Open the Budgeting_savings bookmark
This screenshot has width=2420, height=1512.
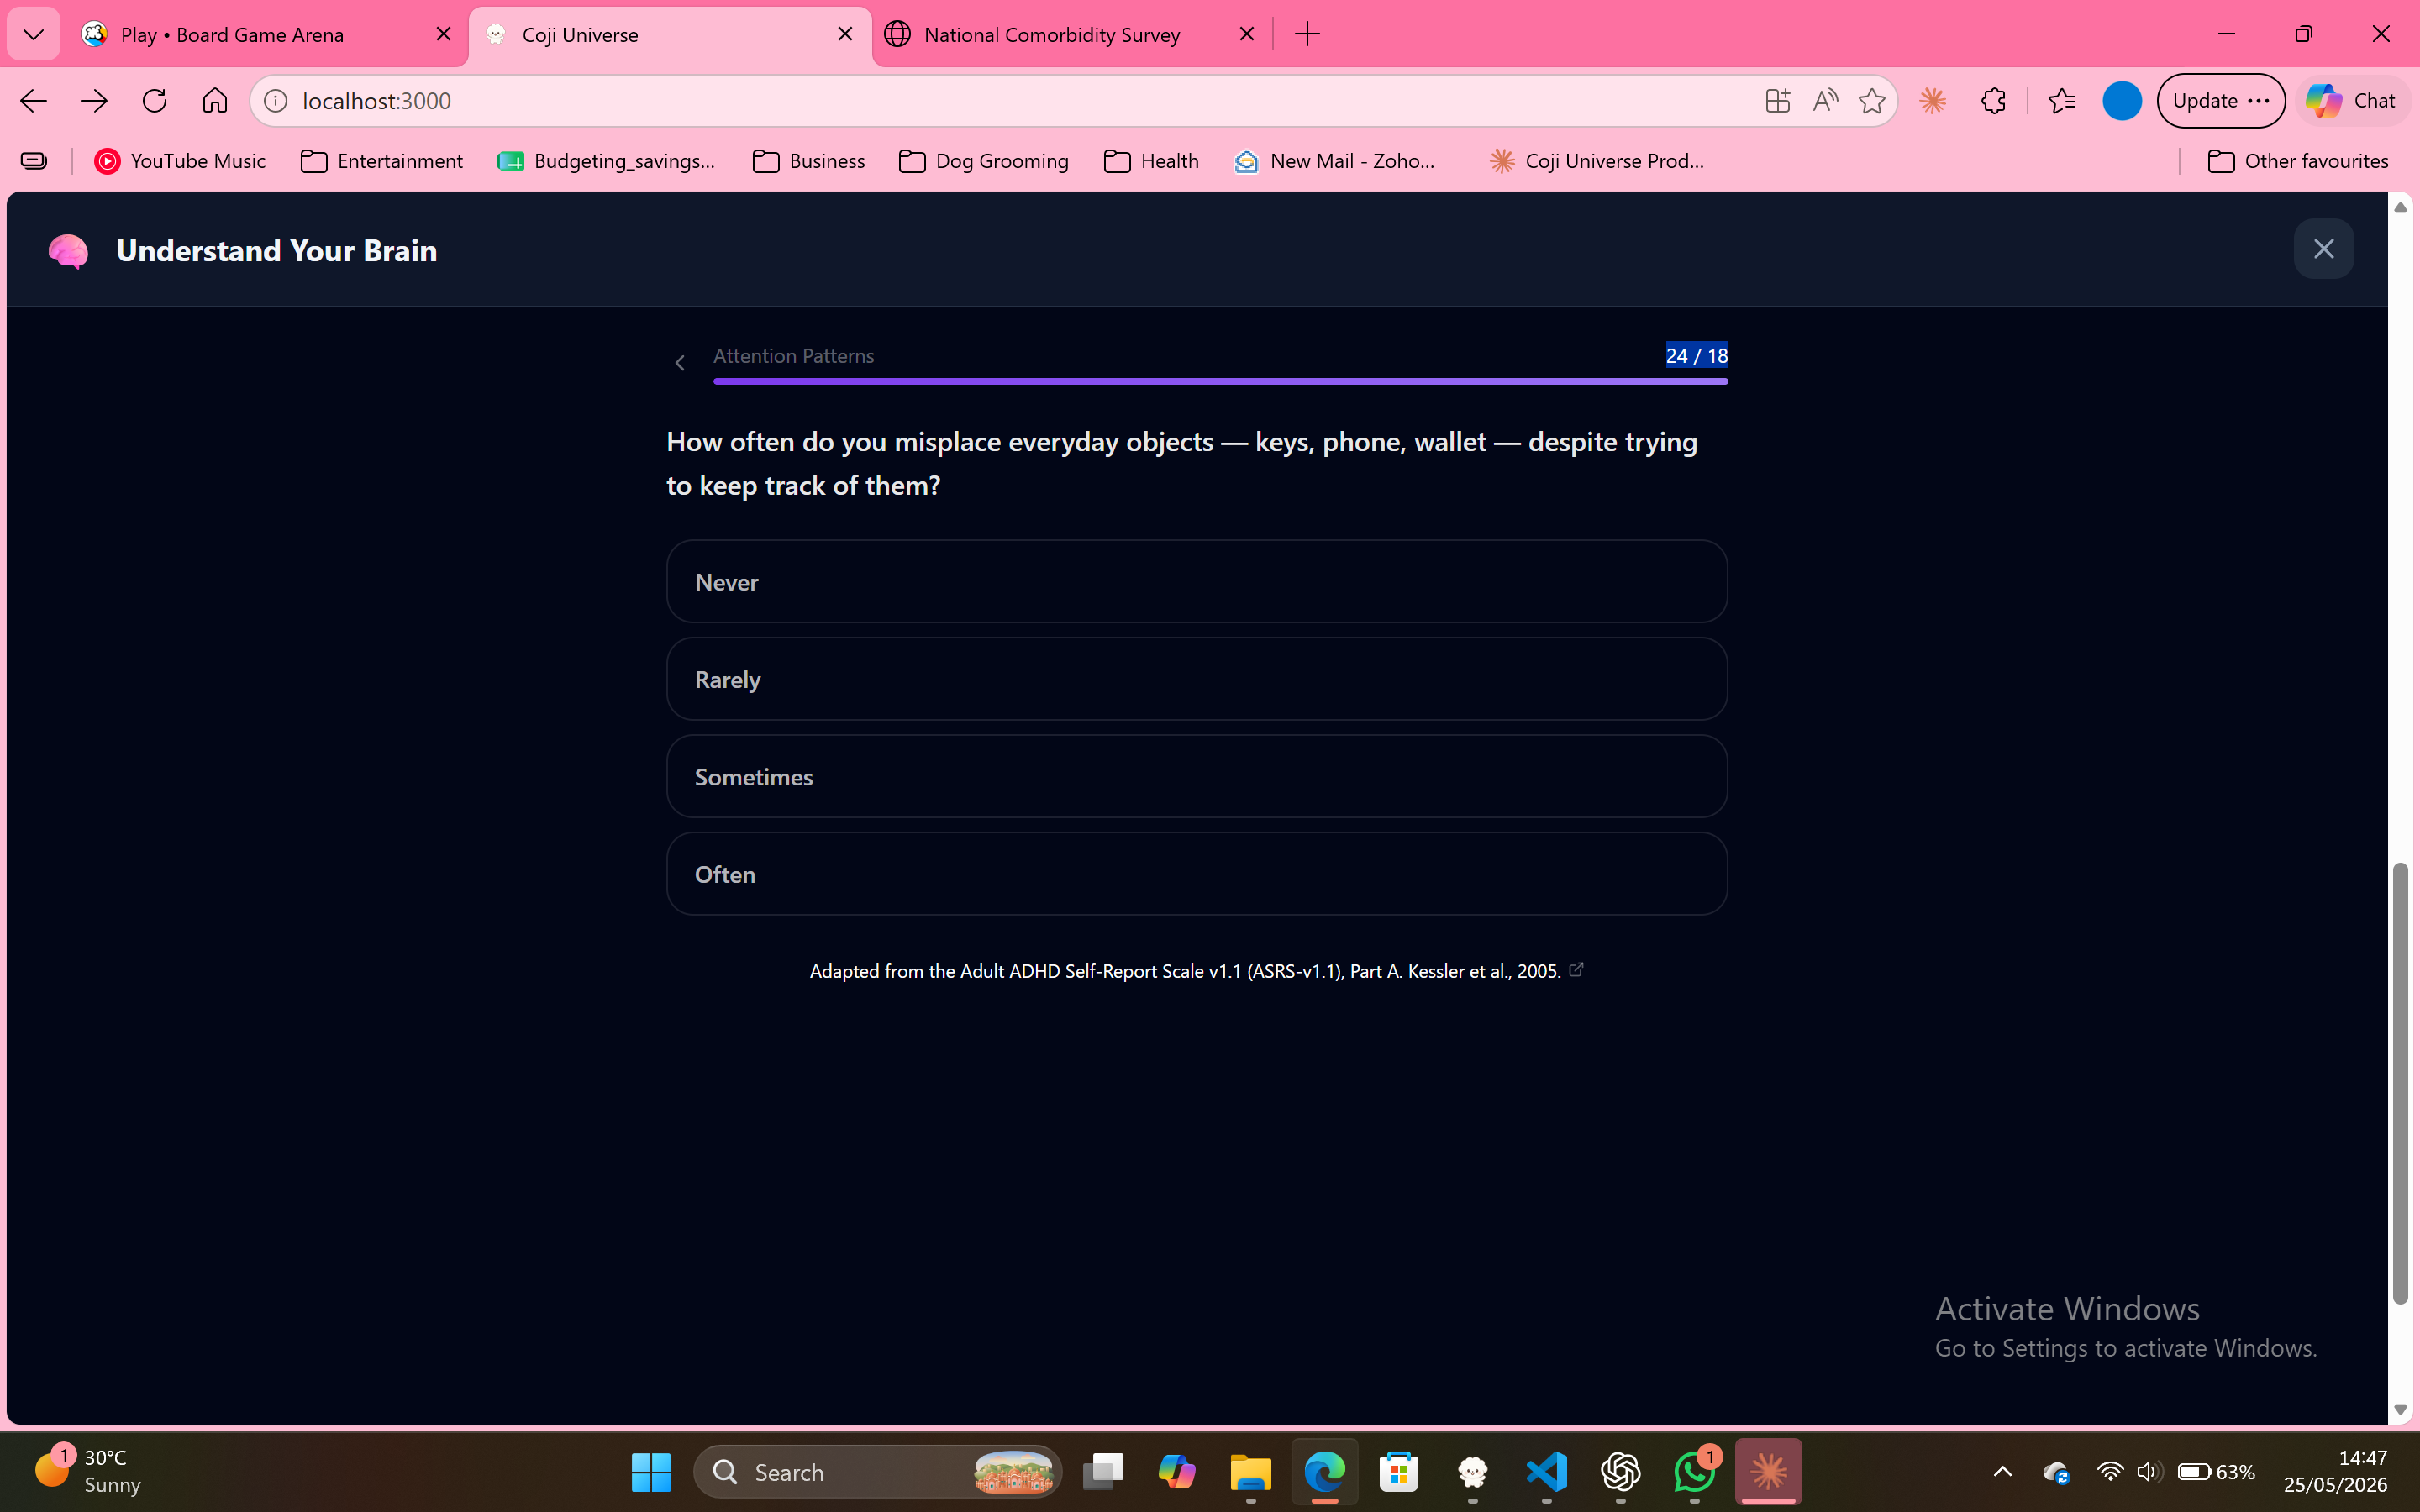(x=607, y=161)
